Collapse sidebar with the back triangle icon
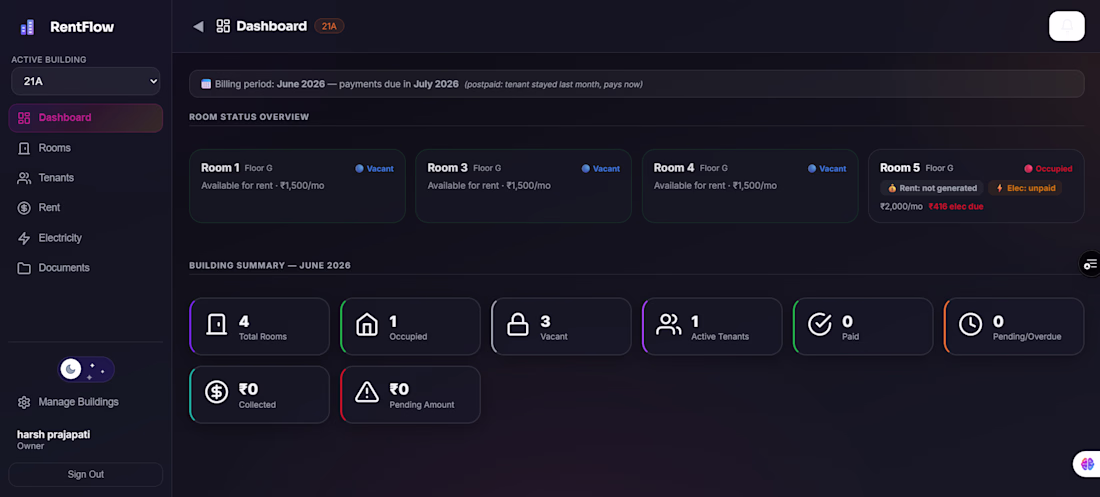 (198, 27)
